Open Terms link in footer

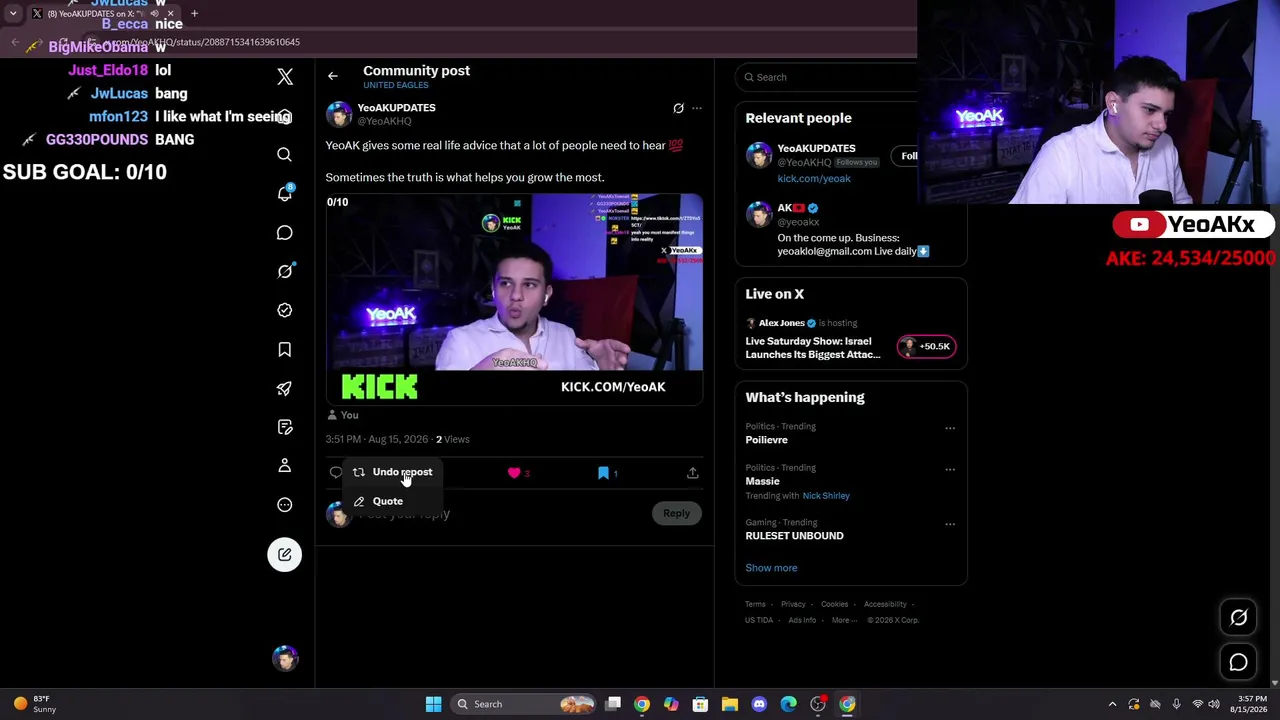[x=755, y=604]
